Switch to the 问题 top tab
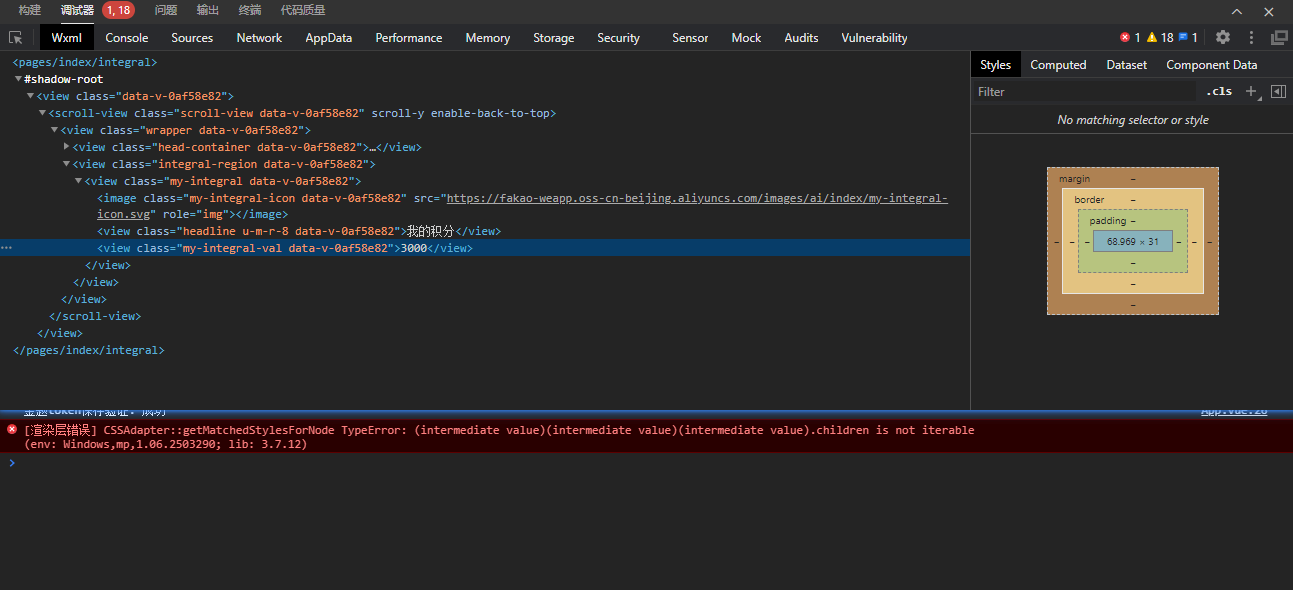Viewport: 1293px width, 590px height. point(166,10)
